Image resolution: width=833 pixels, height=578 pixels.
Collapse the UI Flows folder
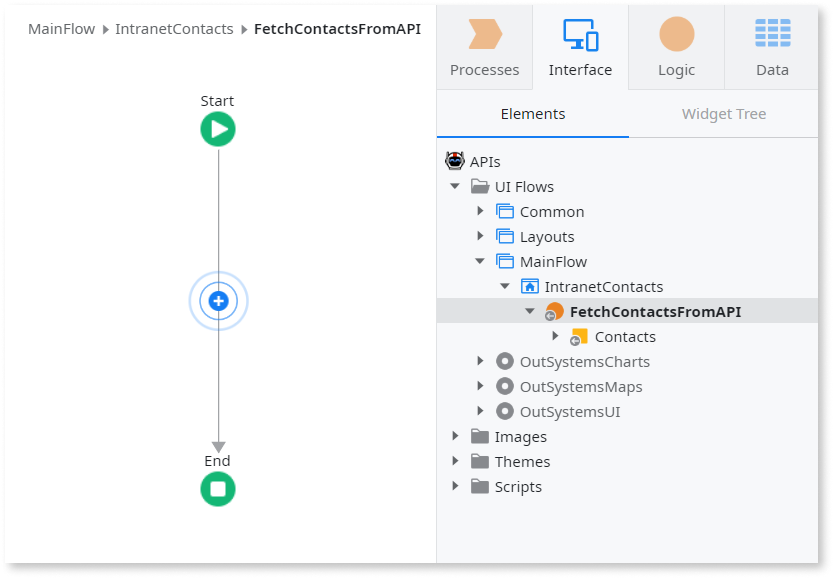(455, 186)
